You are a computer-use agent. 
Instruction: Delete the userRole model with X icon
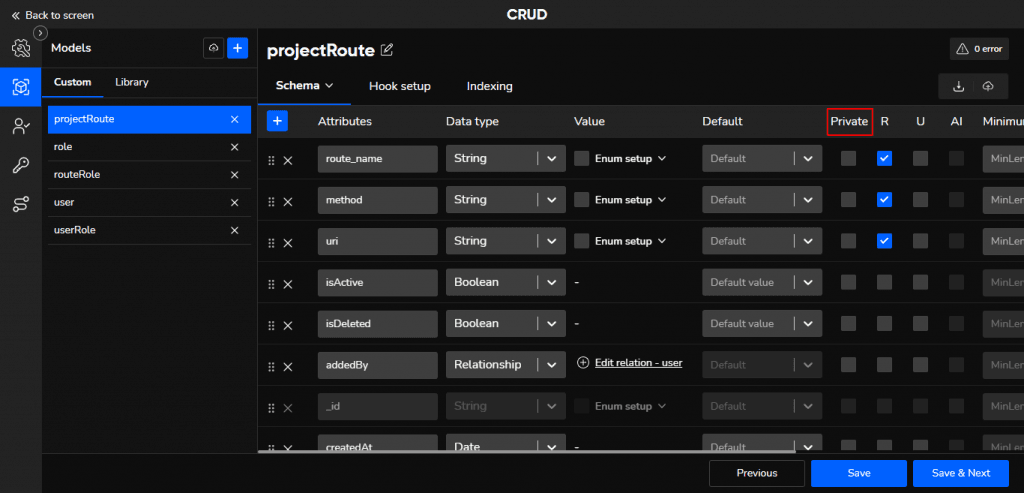(235, 230)
